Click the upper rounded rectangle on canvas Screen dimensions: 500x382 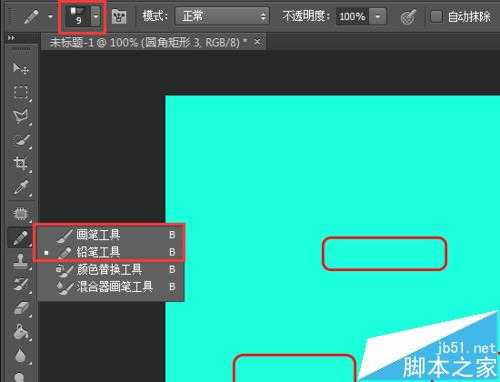pos(384,253)
